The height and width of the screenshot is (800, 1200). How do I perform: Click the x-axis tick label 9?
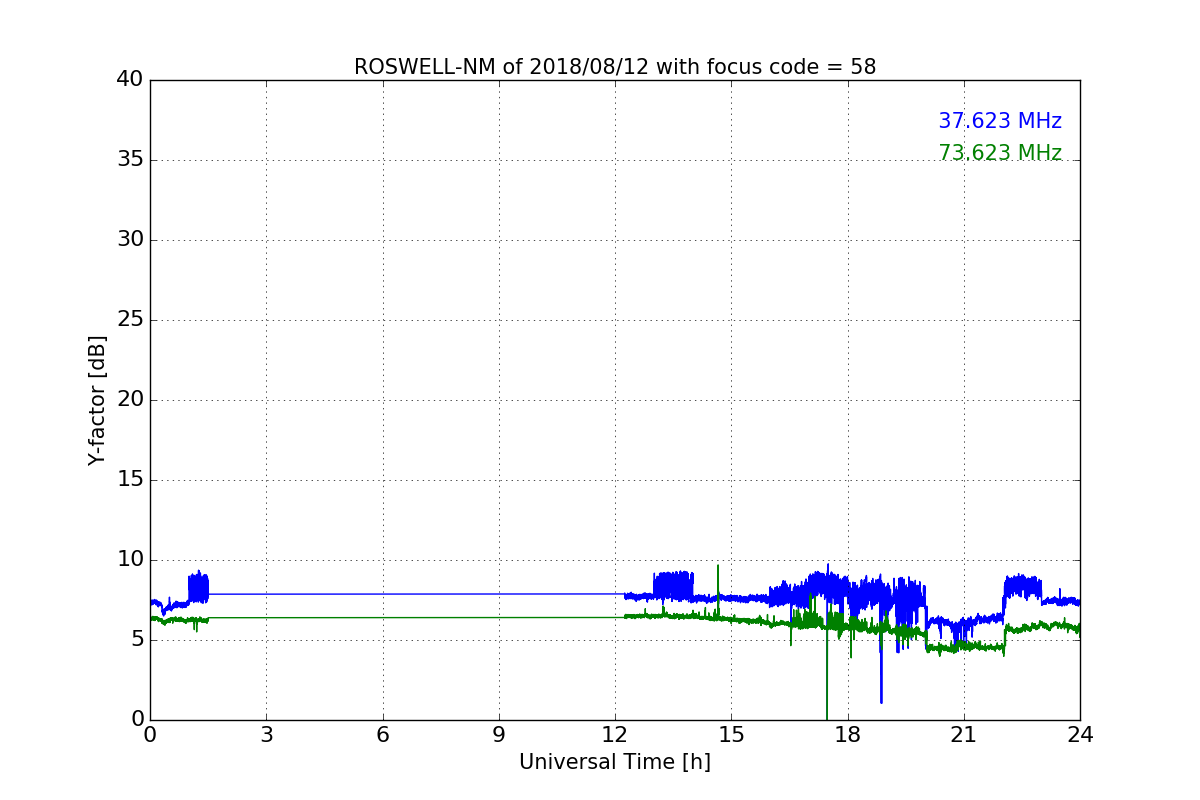point(499,735)
